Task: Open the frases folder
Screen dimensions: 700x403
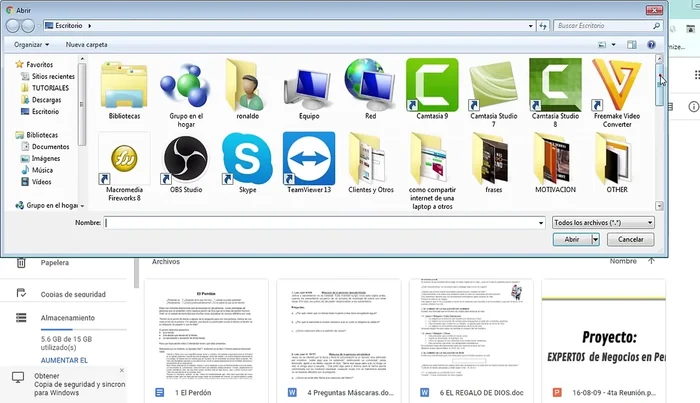Action: tap(493, 158)
